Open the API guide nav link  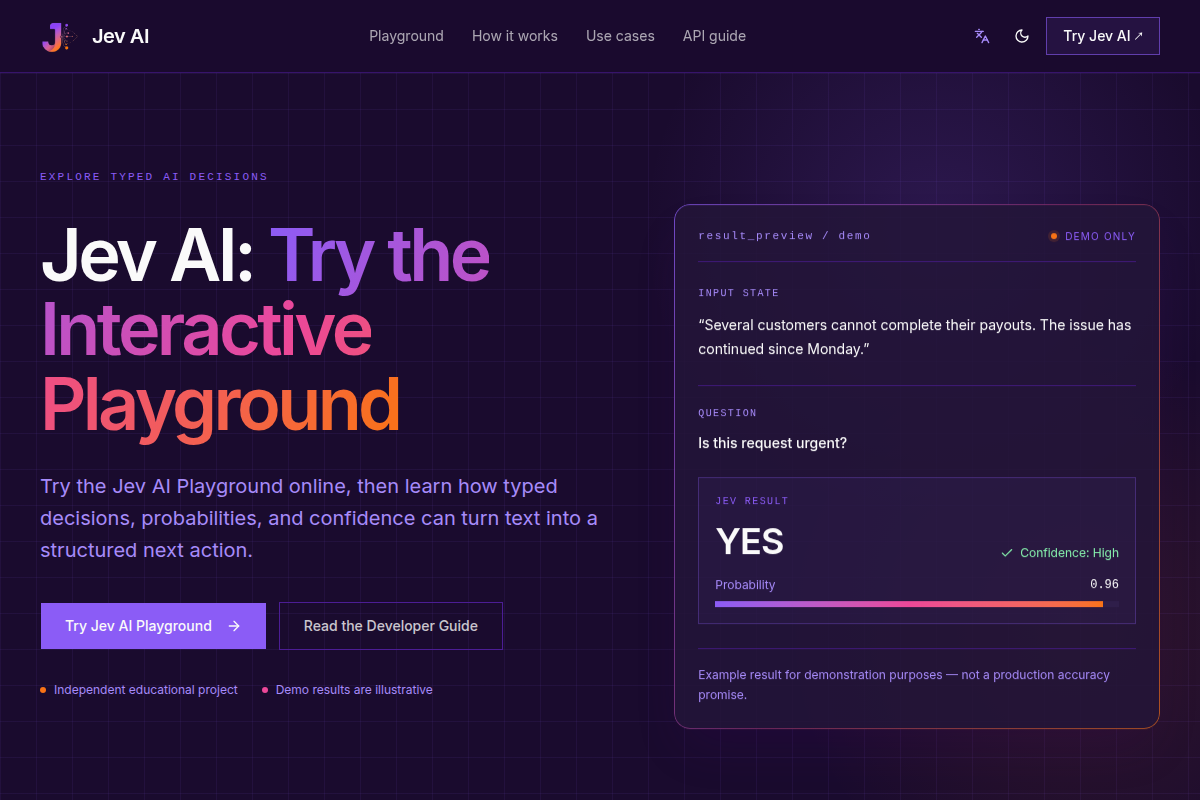[714, 36]
